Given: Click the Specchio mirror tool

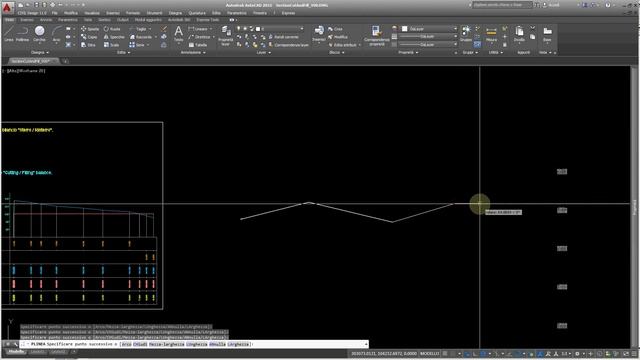Looking at the screenshot, I should tap(114, 37).
